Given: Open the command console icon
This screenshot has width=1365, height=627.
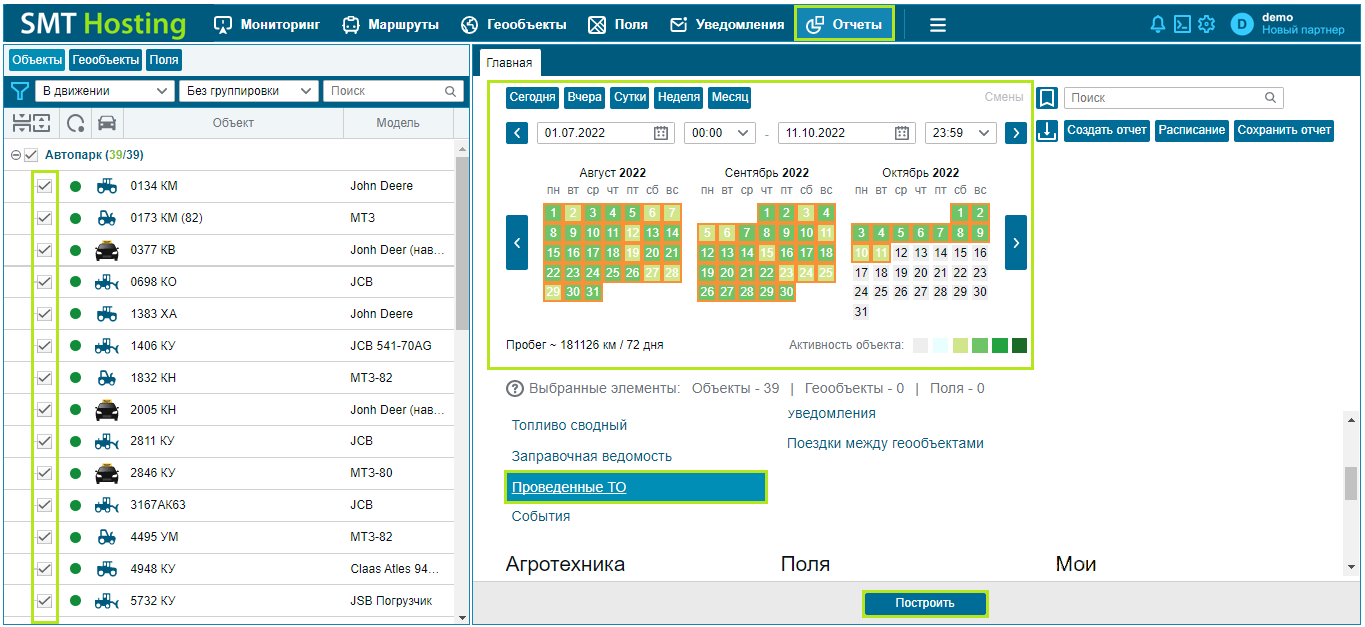Looking at the screenshot, I should [x=1182, y=25].
